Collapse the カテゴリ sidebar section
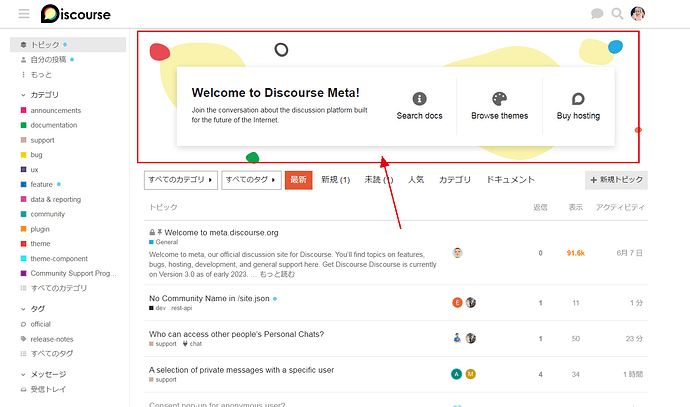 tap(40, 95)
